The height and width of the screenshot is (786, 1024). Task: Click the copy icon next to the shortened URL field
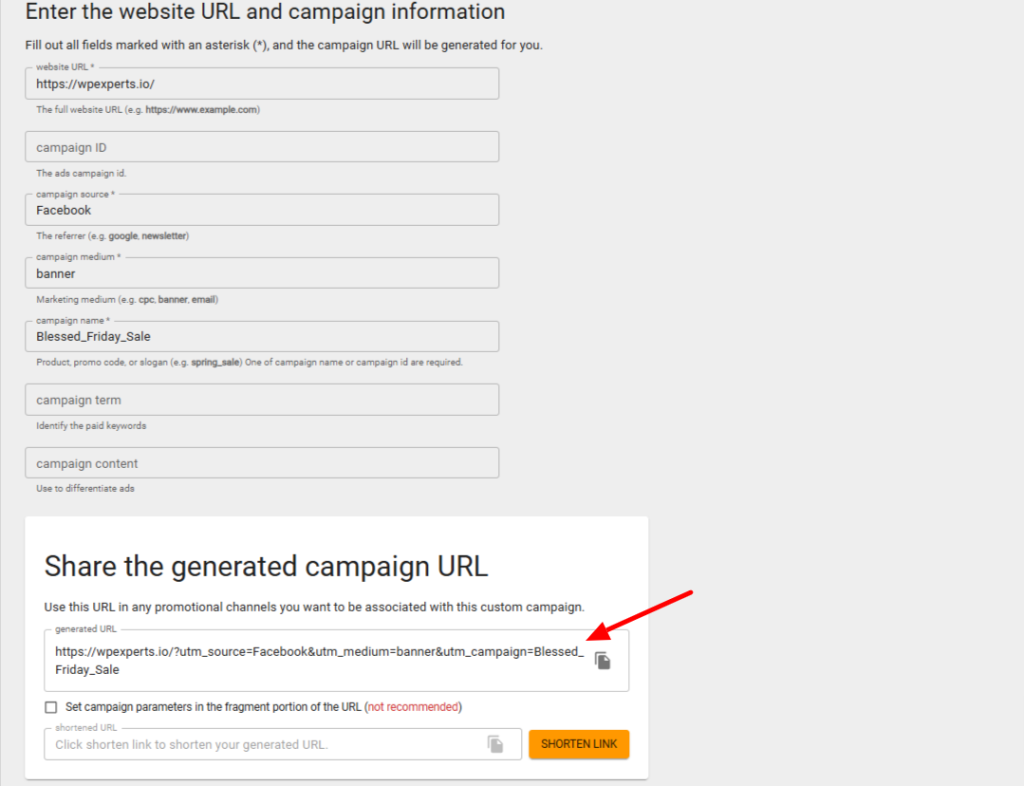[498, 744]
